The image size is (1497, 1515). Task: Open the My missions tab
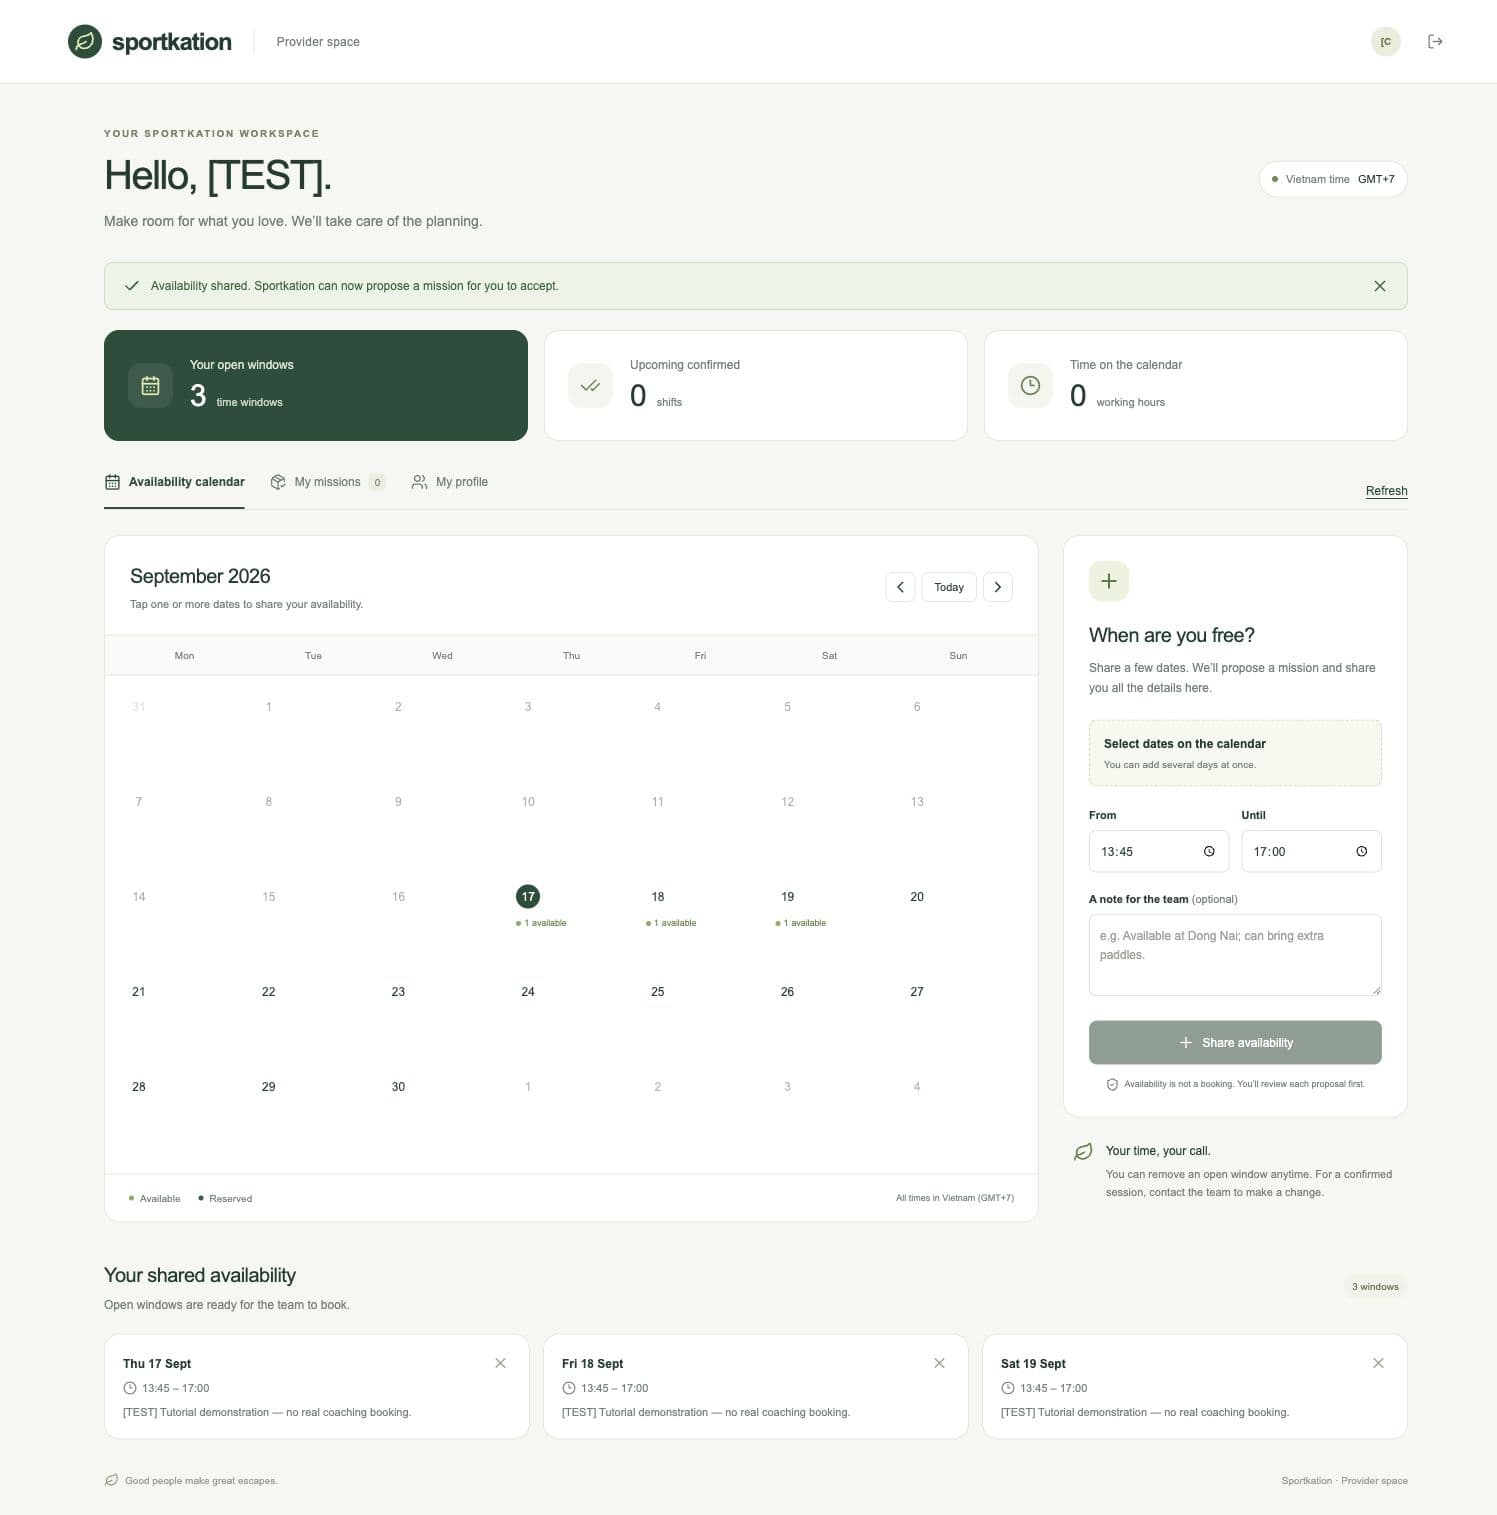(327, 482)
